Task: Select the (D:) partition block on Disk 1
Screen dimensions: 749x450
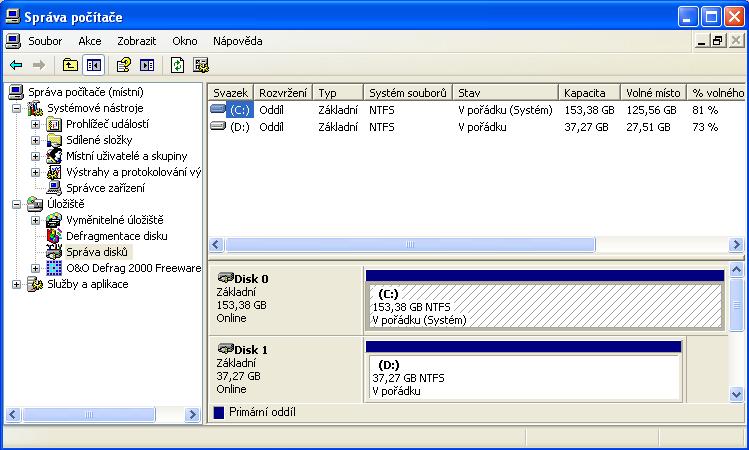Action: 524,377
